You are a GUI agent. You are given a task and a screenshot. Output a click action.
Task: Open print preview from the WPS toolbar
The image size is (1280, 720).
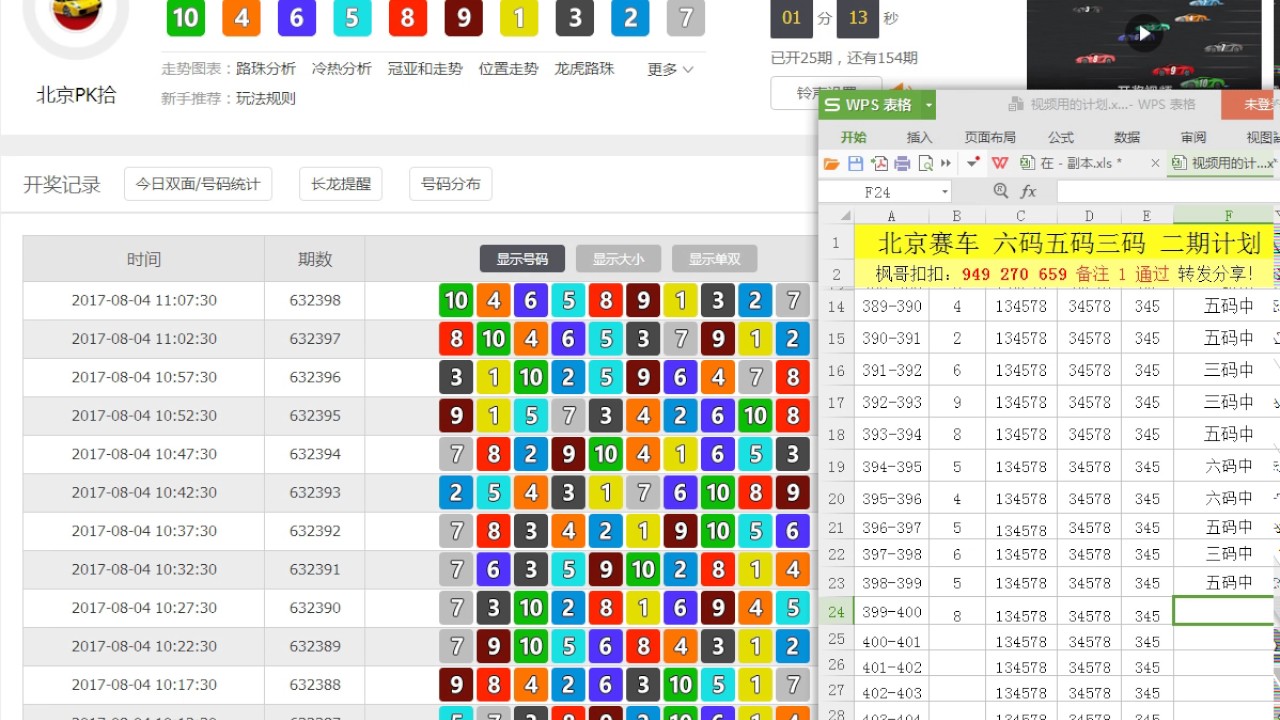point(925,163)
